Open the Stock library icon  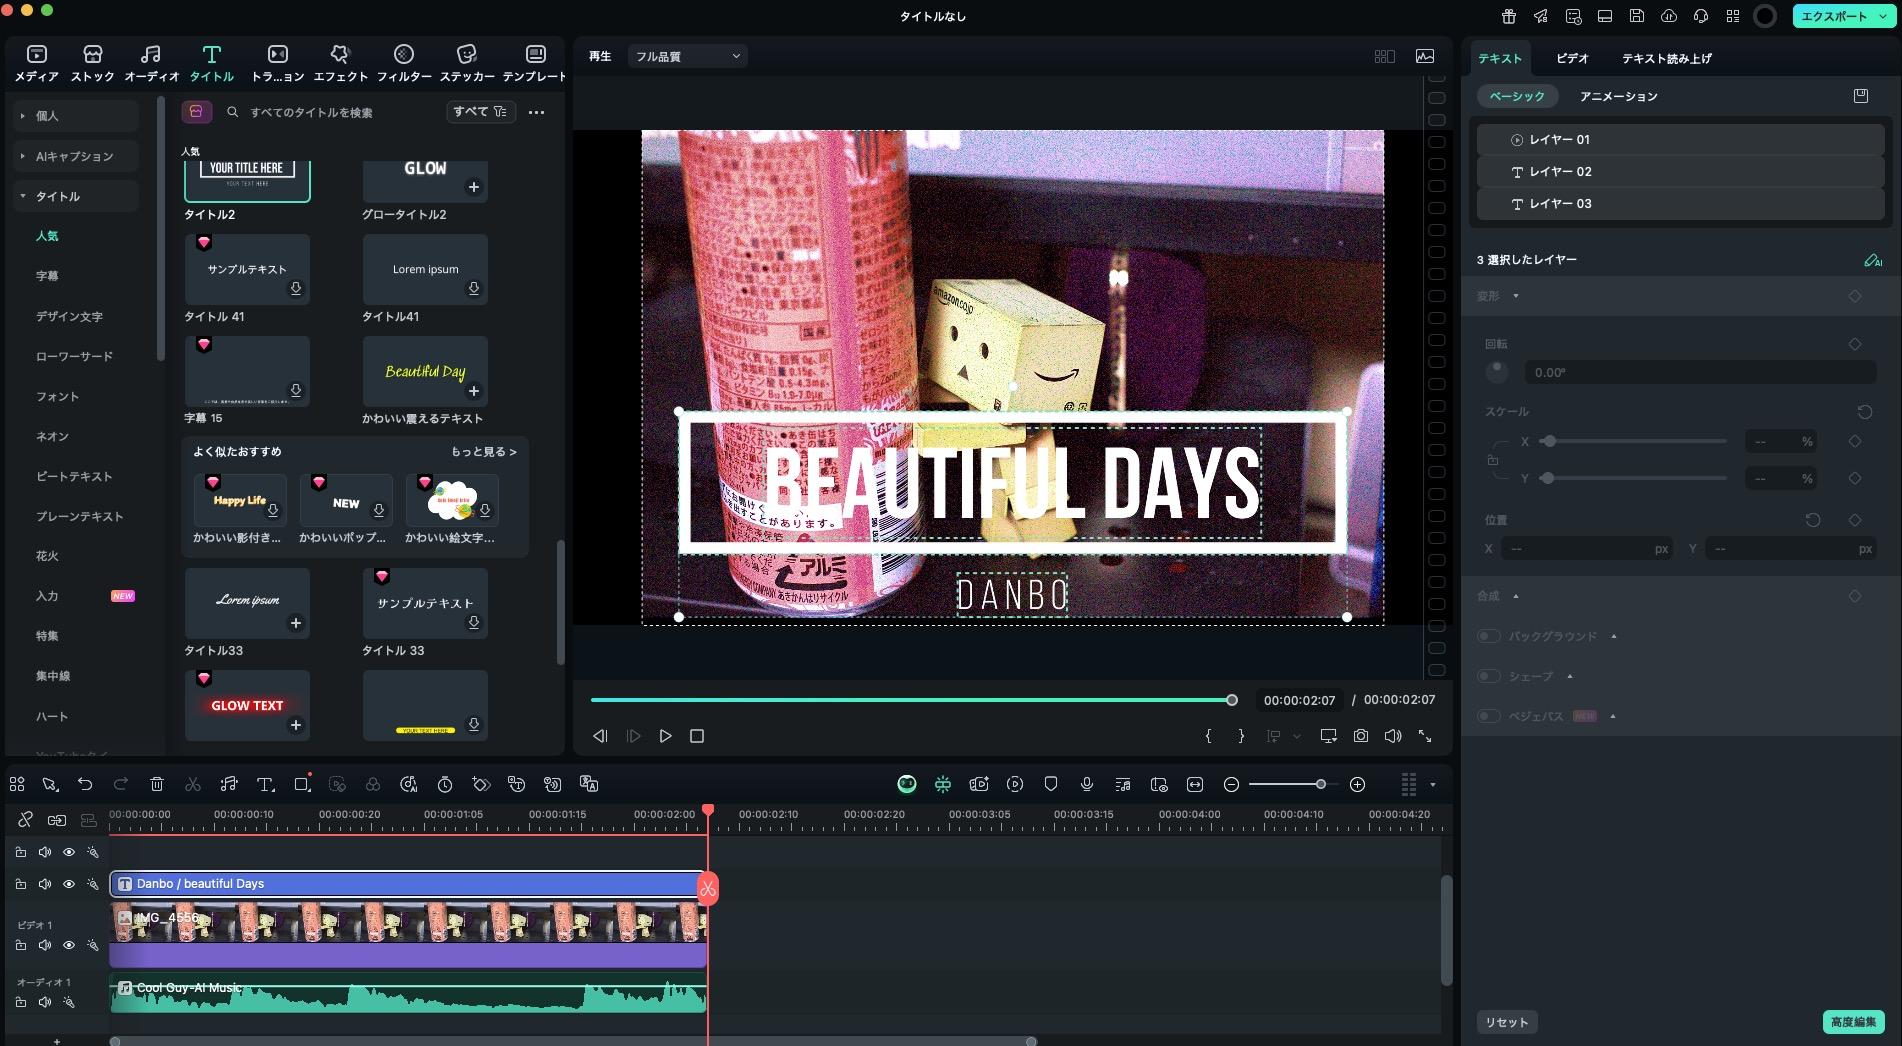(93, 55)
